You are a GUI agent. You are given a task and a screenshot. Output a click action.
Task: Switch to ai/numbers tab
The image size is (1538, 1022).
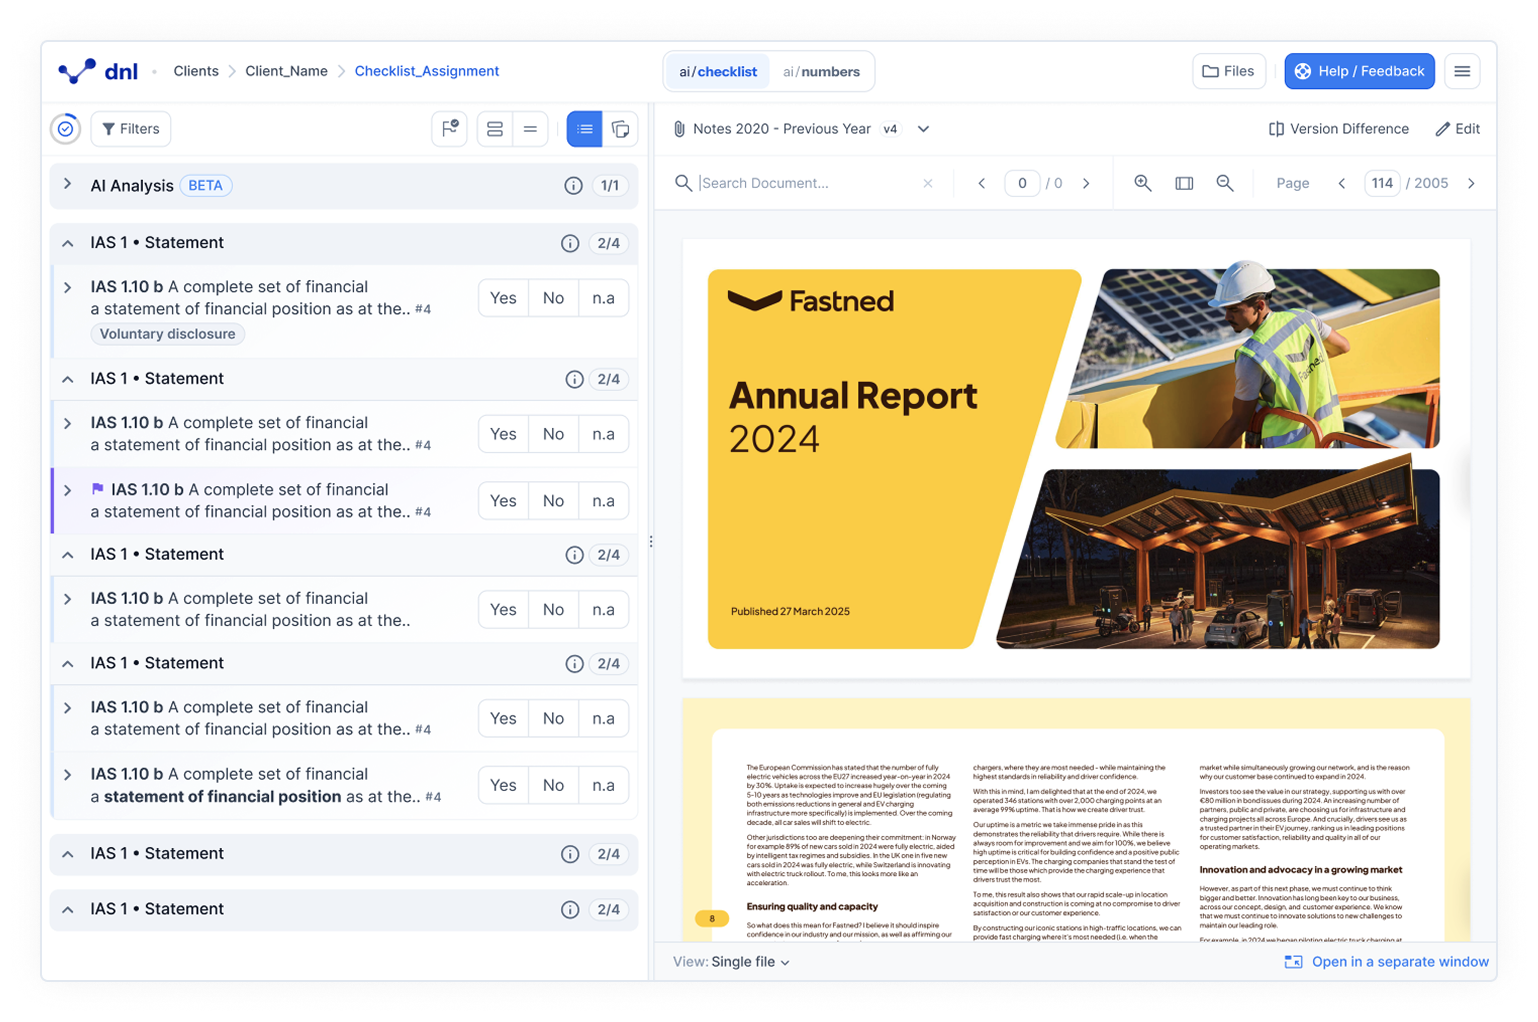(821, 71)
